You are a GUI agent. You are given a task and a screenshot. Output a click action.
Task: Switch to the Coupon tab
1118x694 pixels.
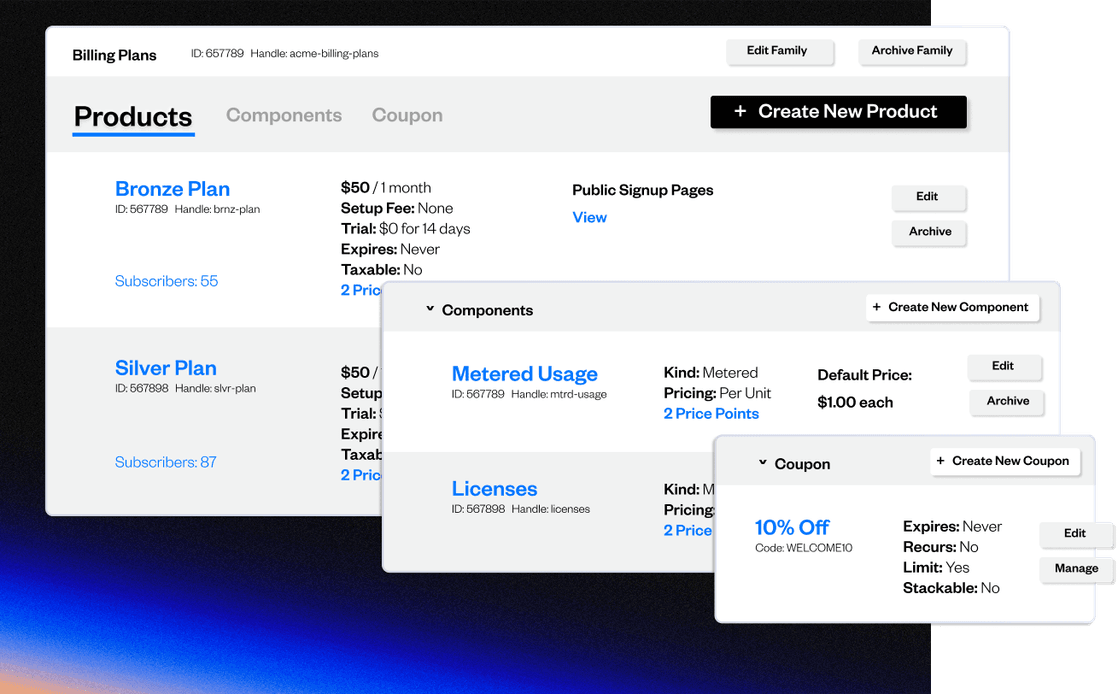[407, 115]
